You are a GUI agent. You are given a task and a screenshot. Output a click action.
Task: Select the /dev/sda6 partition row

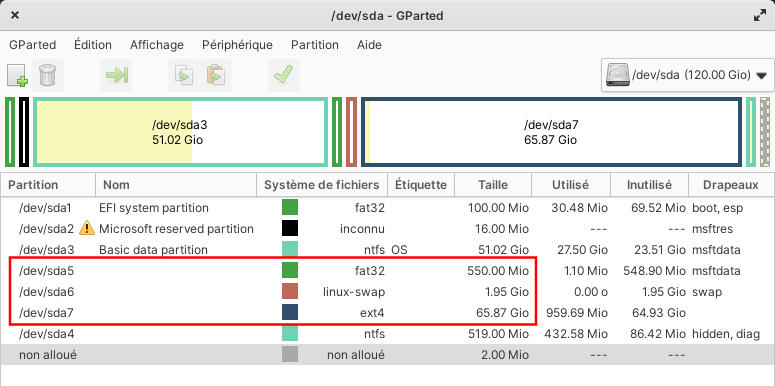tap(388, 292)
